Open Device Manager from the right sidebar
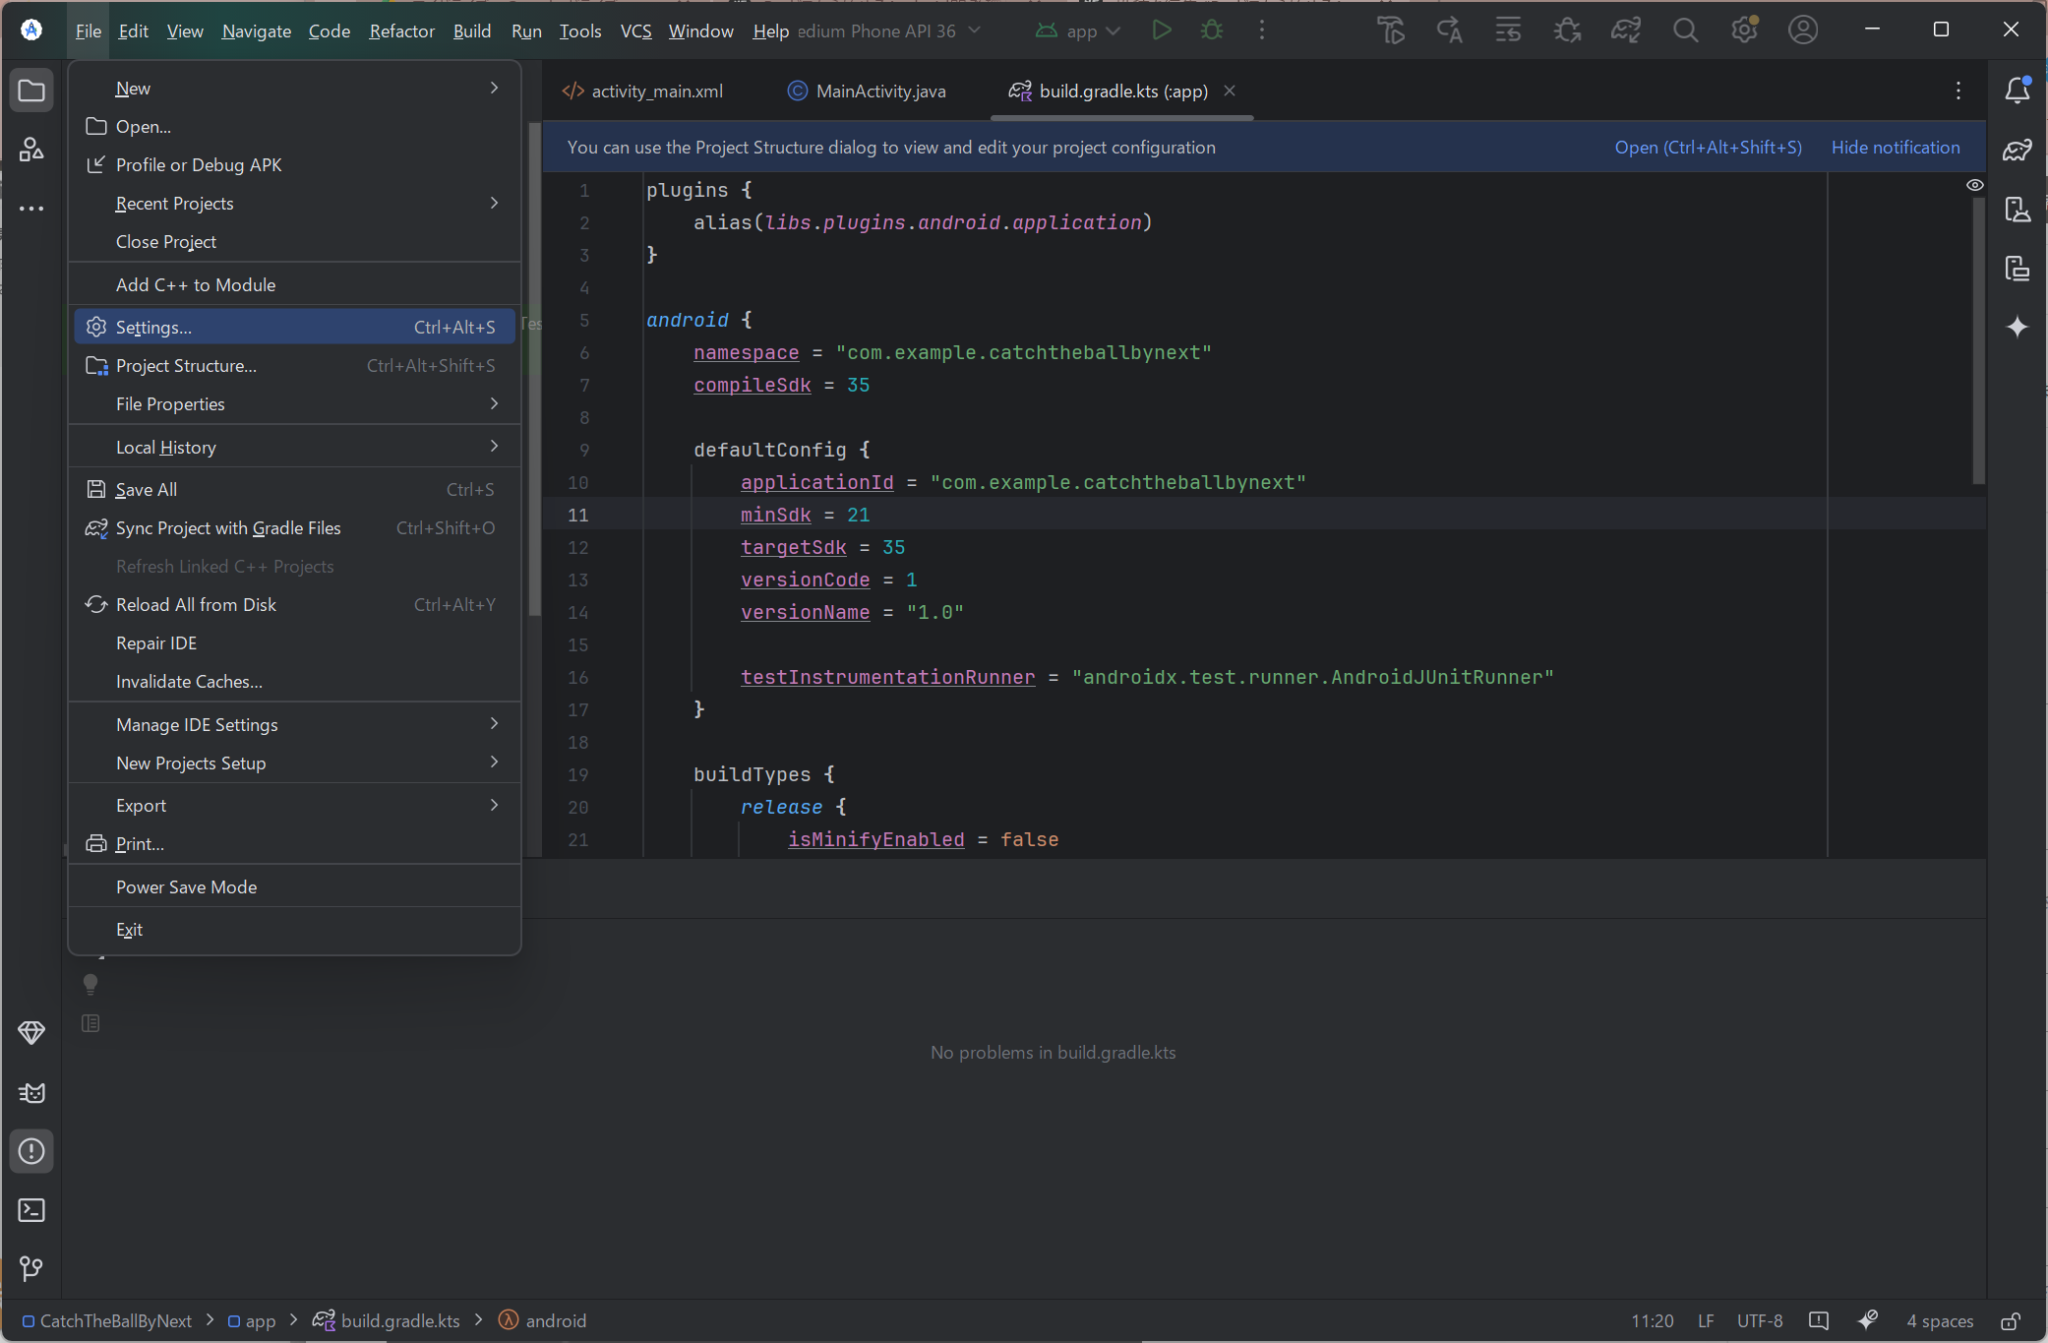 click(x=2018, y=209)
